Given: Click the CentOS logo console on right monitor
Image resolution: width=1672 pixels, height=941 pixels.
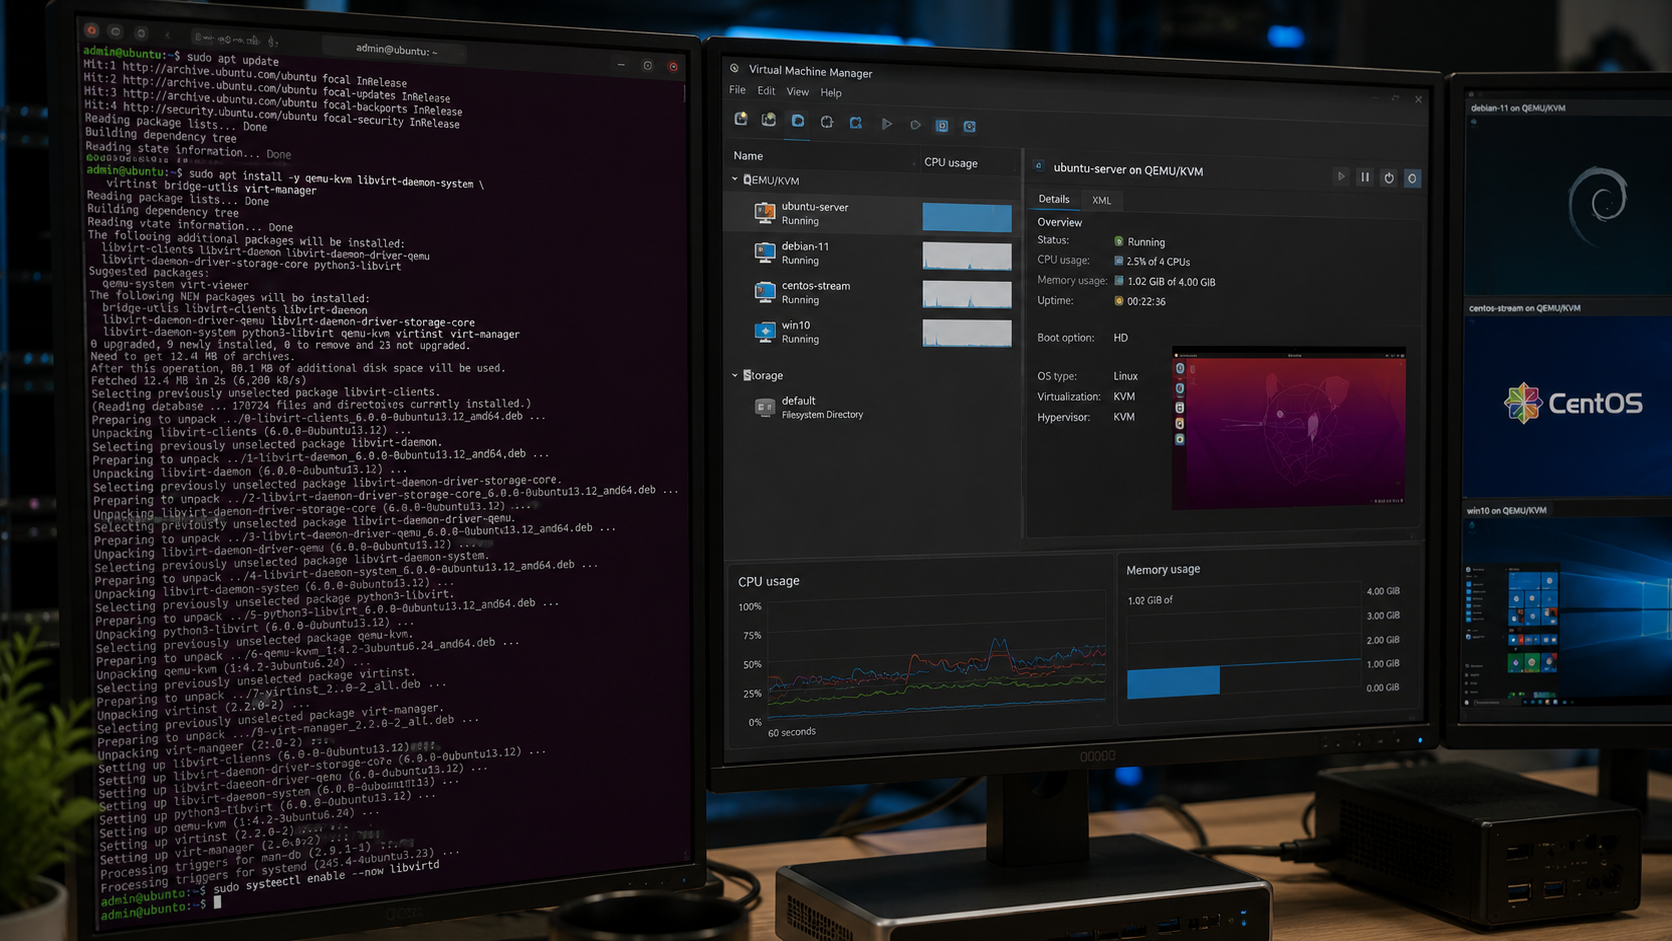Looking at the screenshot, I should [1568, 405].
